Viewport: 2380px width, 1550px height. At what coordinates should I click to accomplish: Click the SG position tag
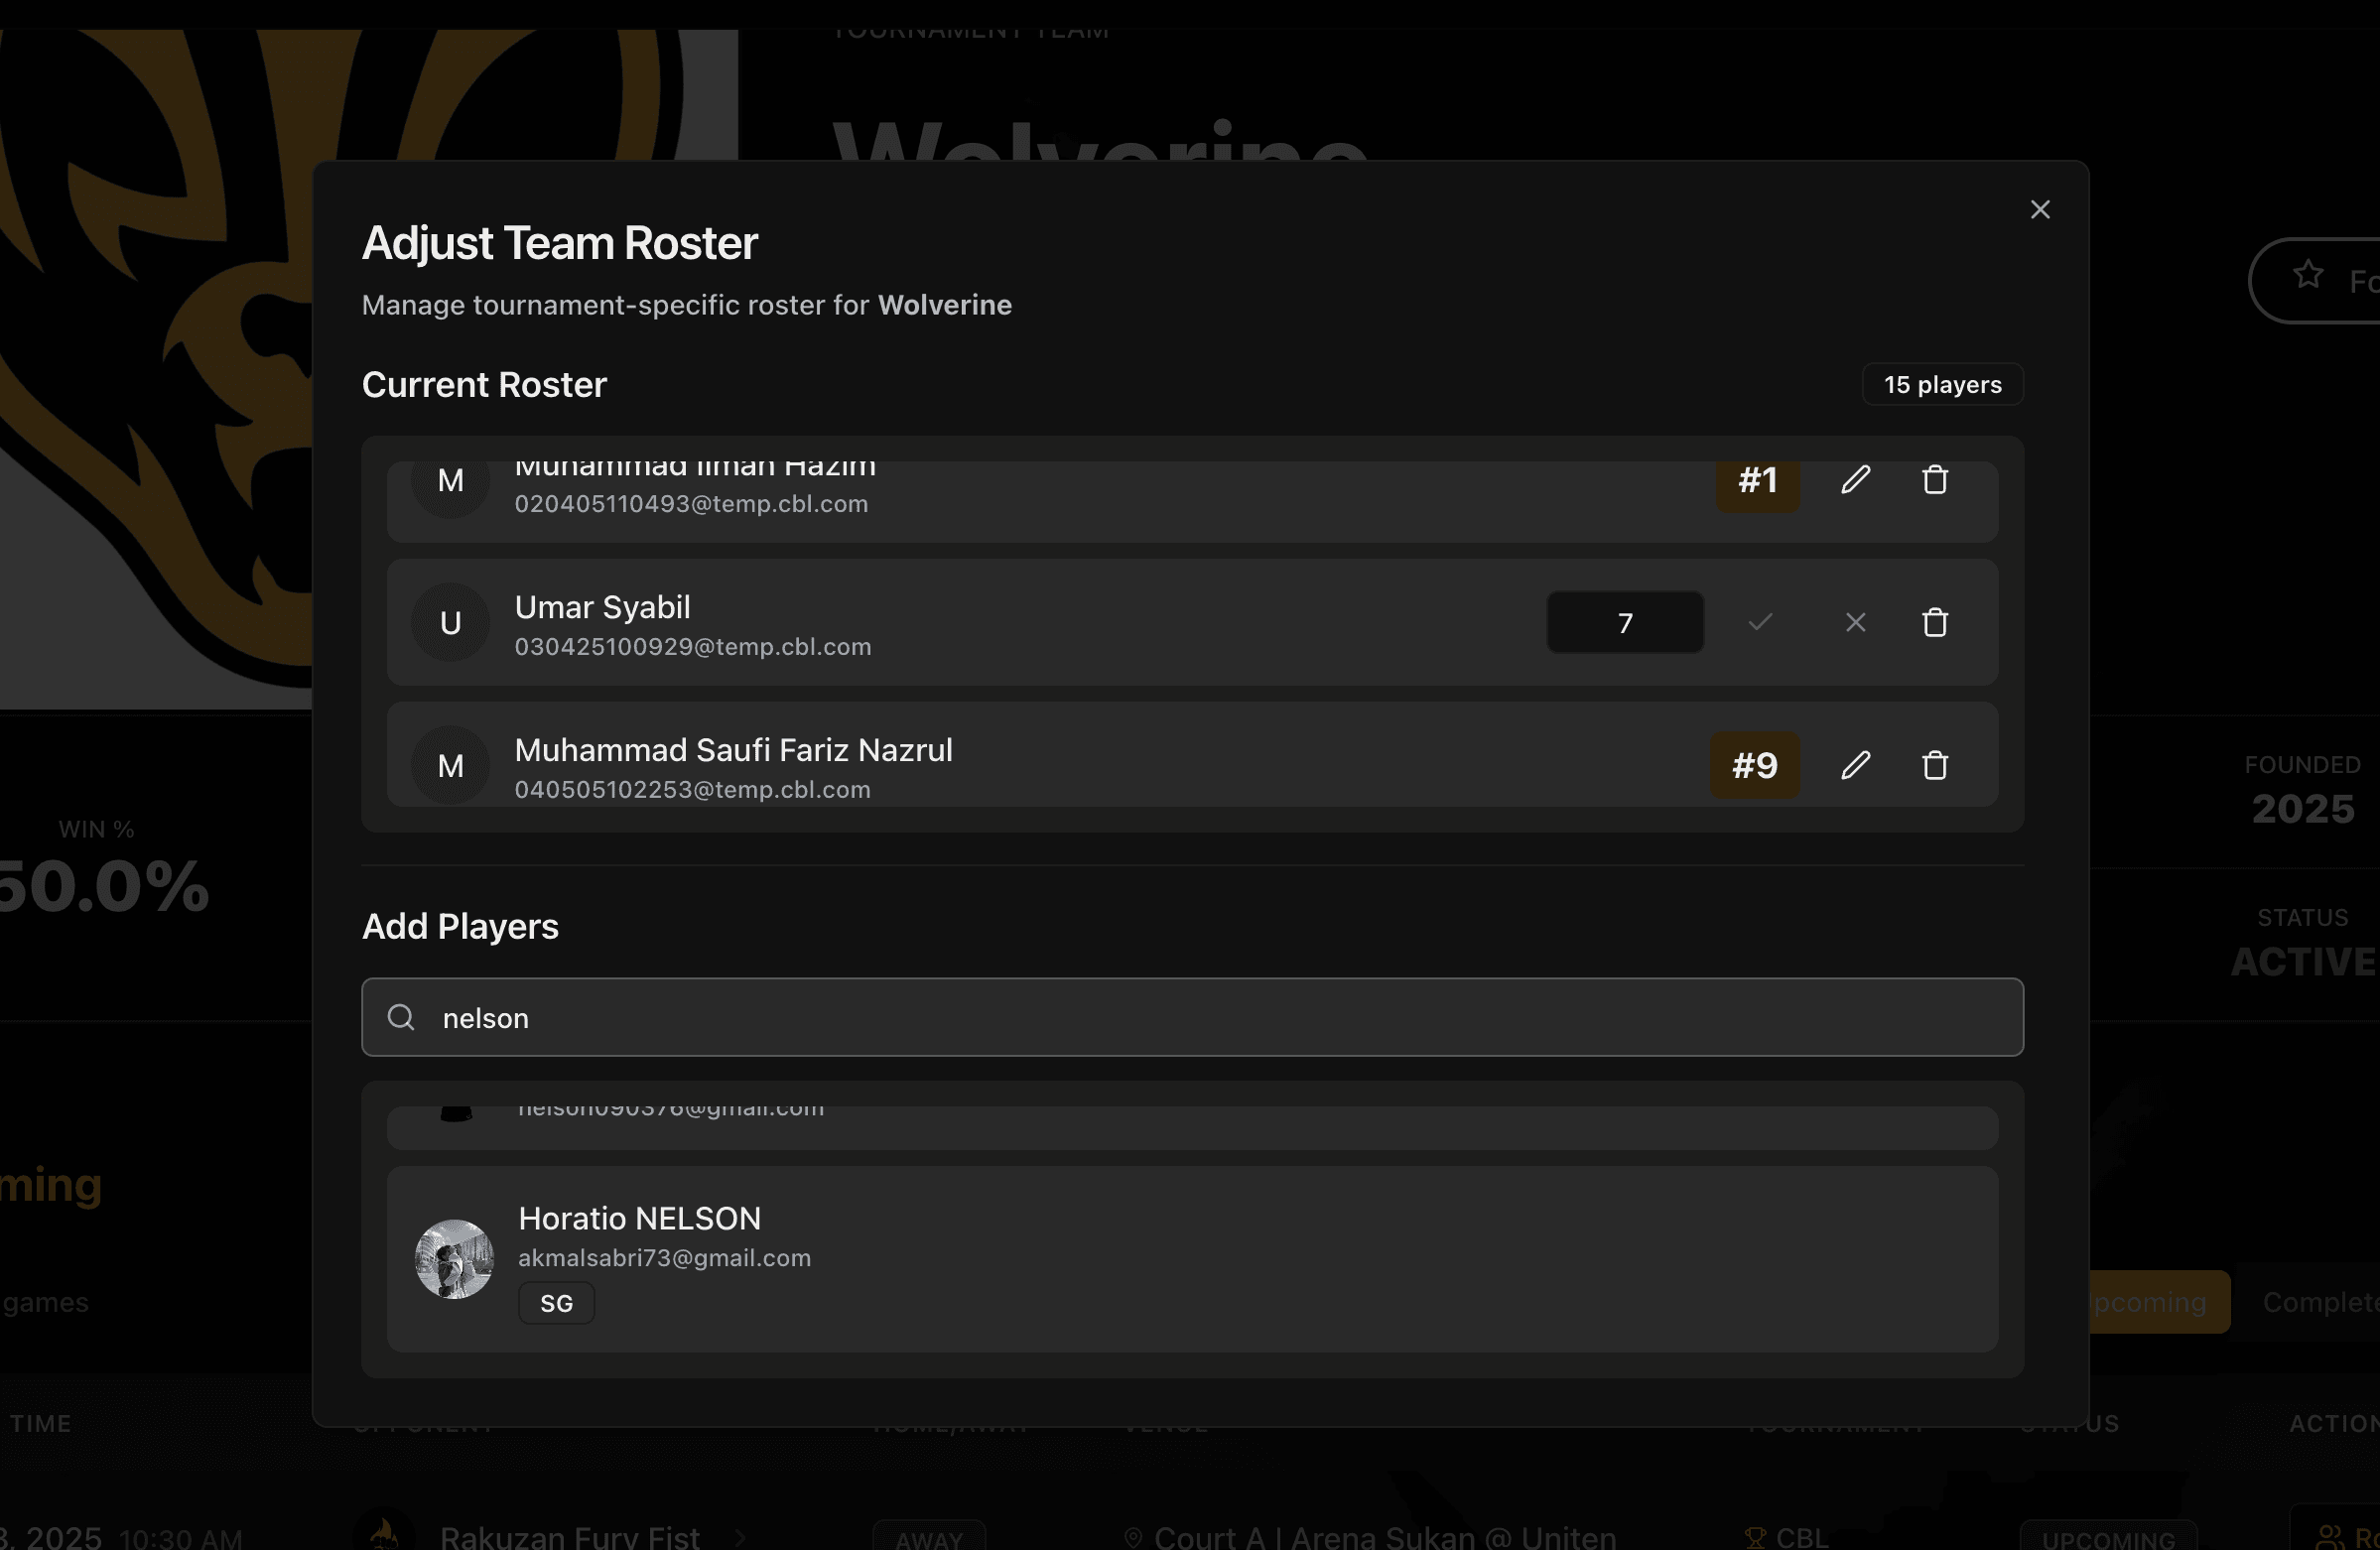coord(556,1303)
